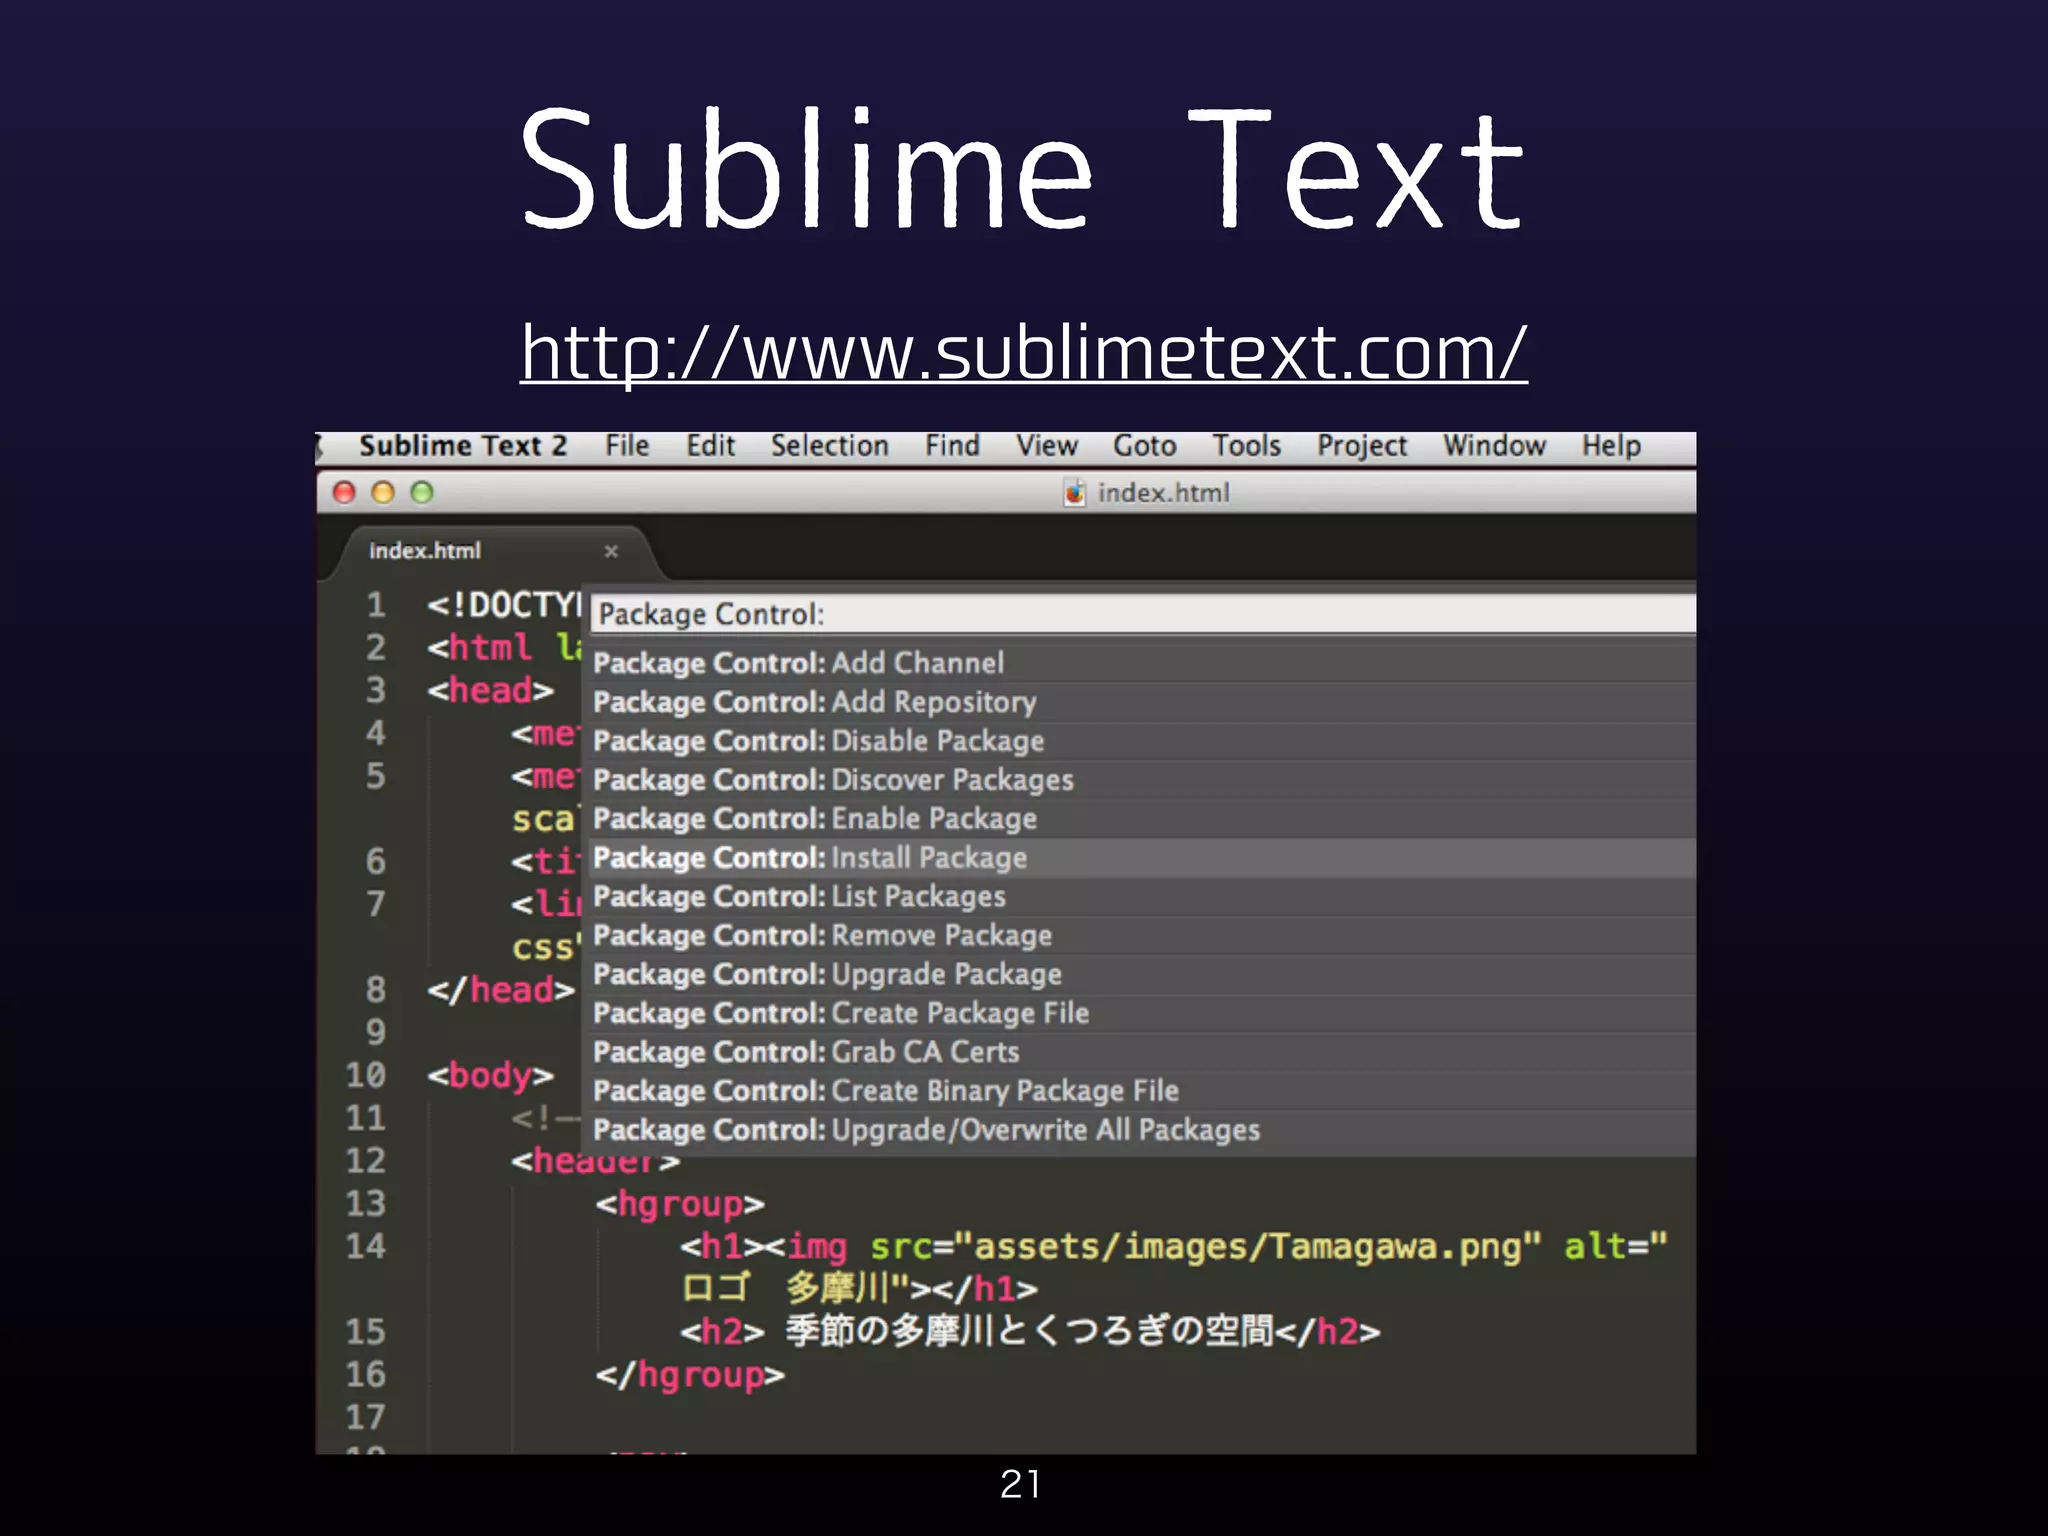Click the closing </hgroup> tag

pyautogui.click(x=690, y=1375)
